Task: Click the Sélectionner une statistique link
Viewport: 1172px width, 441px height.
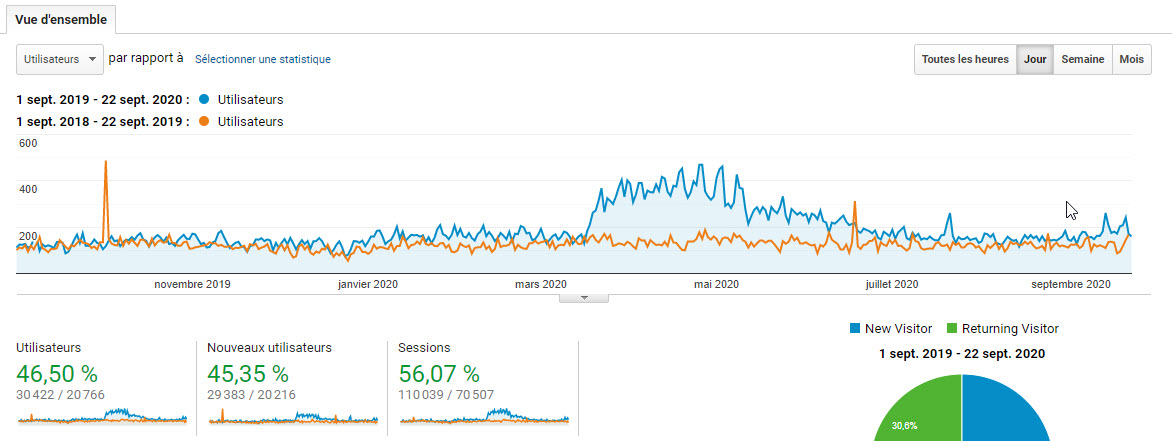Action: point(263,60)
